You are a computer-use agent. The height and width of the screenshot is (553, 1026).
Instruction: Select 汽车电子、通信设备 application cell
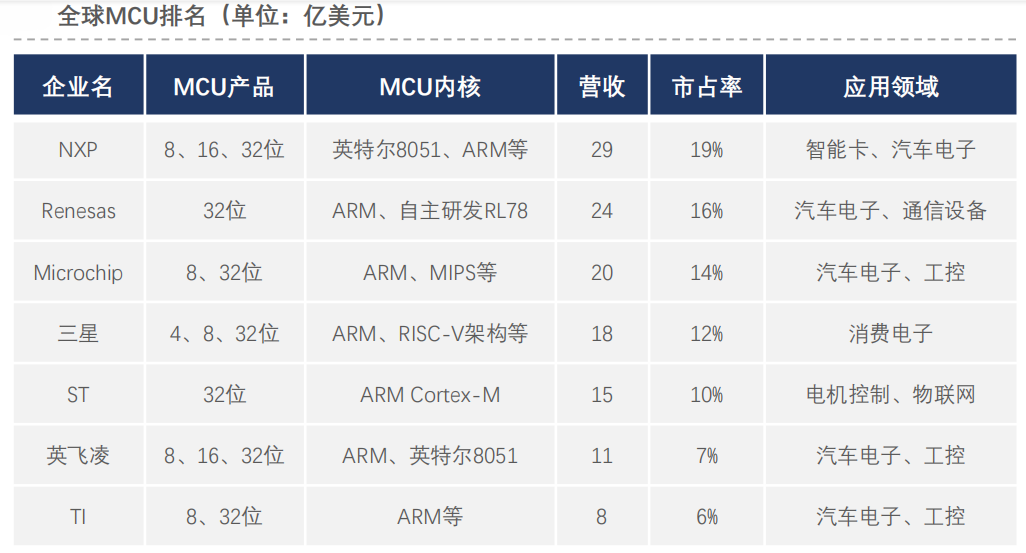point(891,211)
